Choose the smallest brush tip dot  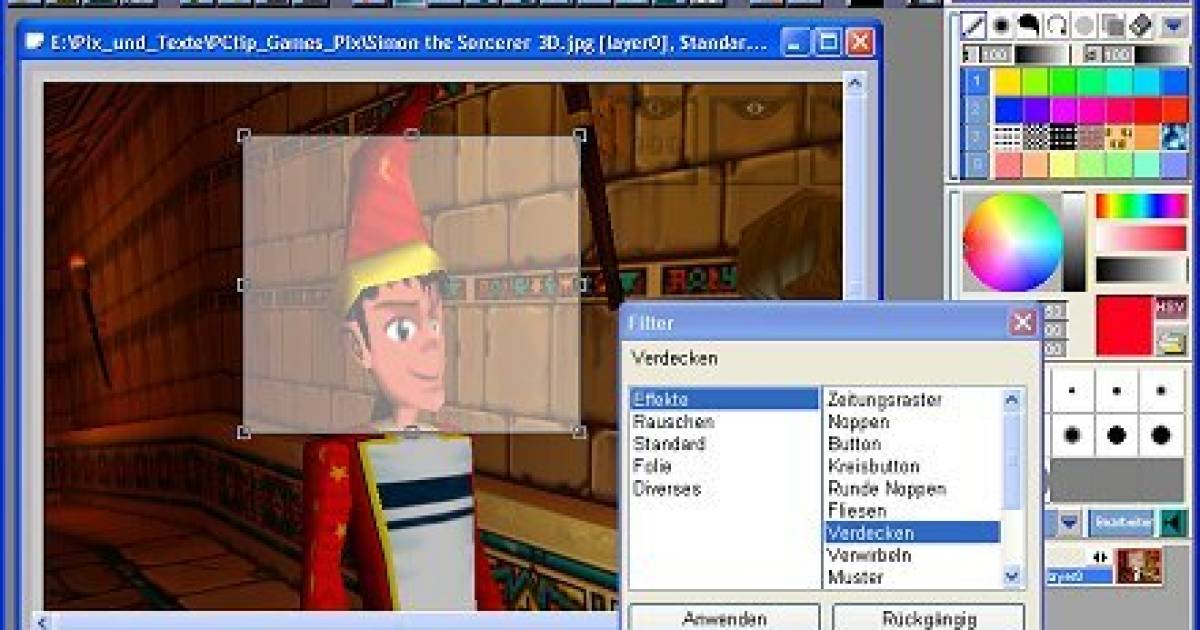click(1073, 390)
